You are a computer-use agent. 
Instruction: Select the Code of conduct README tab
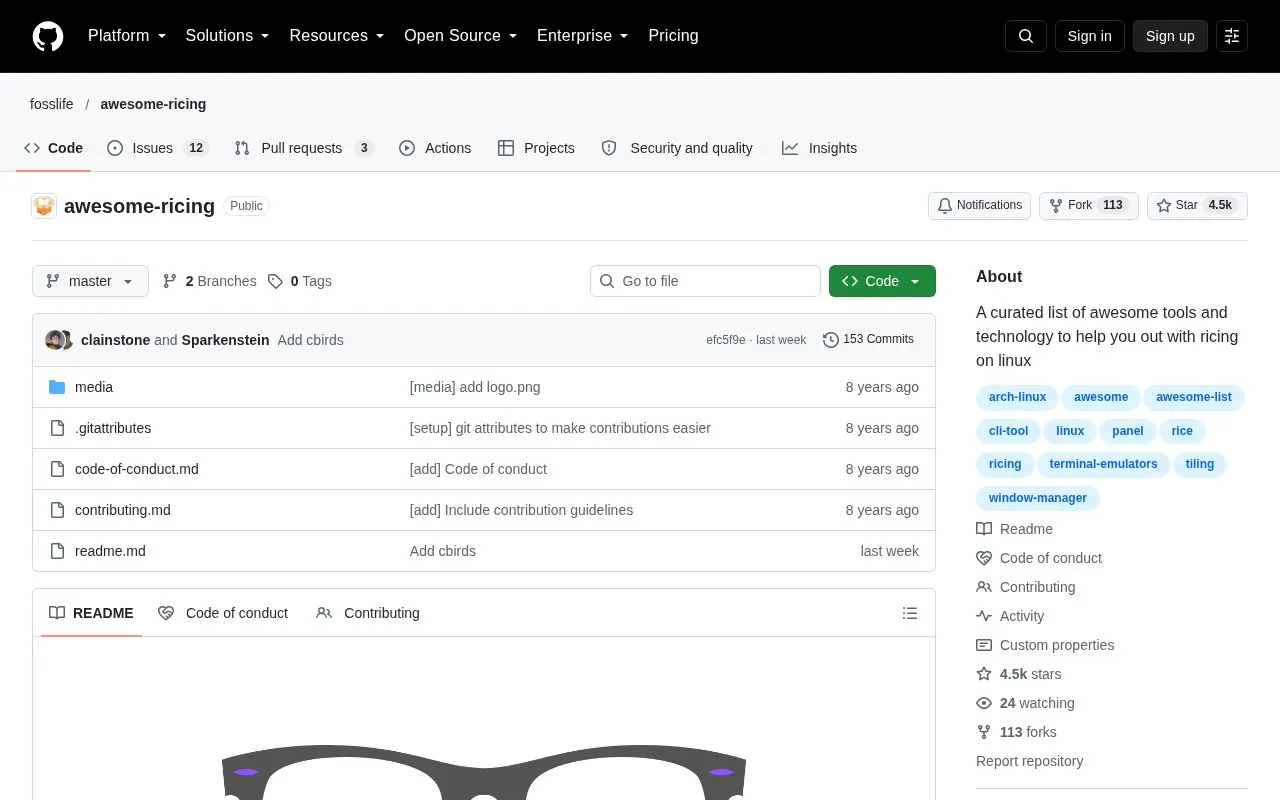(x=223, y=613)
